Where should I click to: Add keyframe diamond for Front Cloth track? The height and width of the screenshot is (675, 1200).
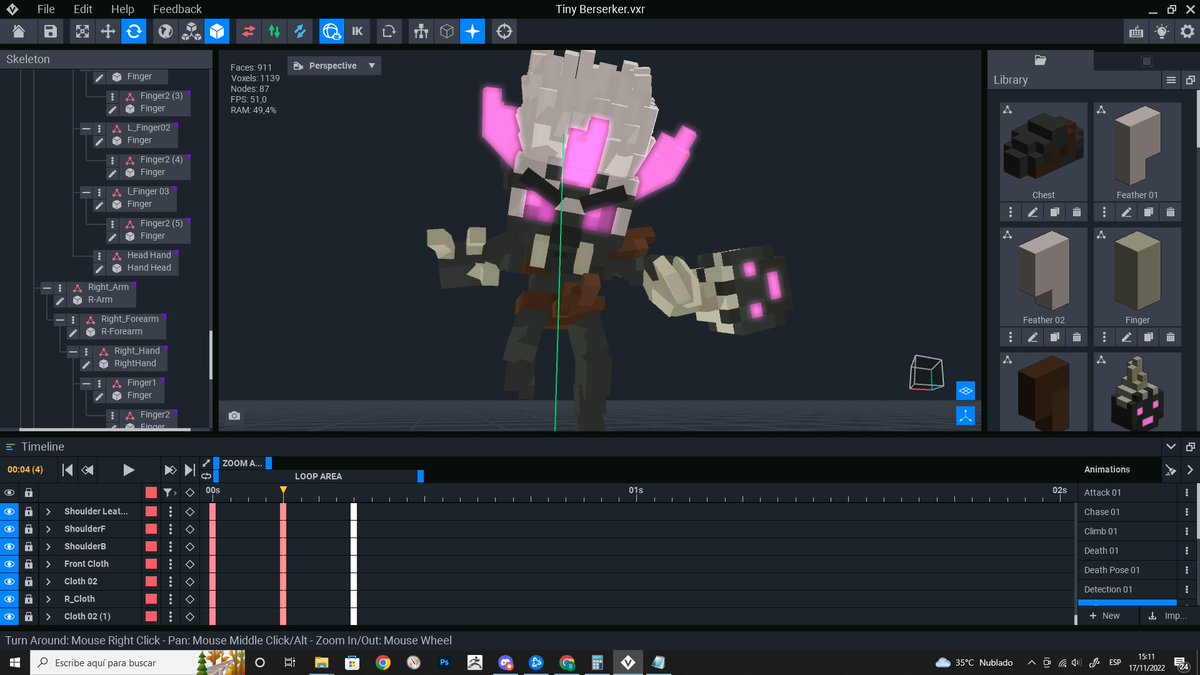click(189, 564)
